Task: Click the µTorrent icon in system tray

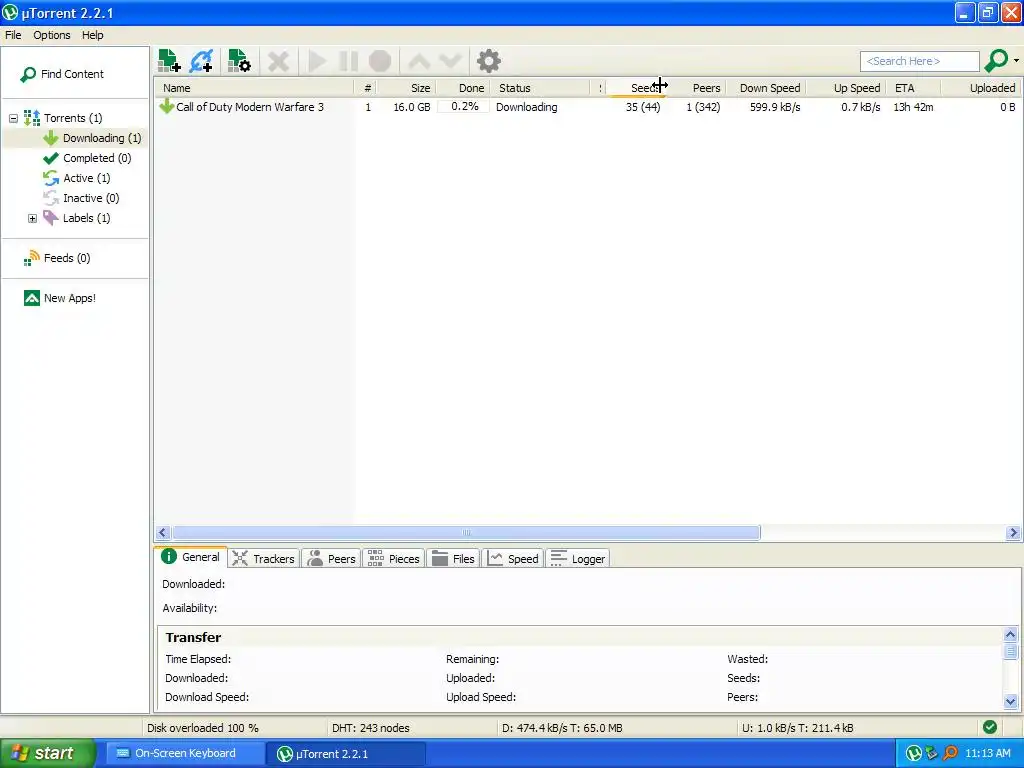Action: (x=913, y=754)
